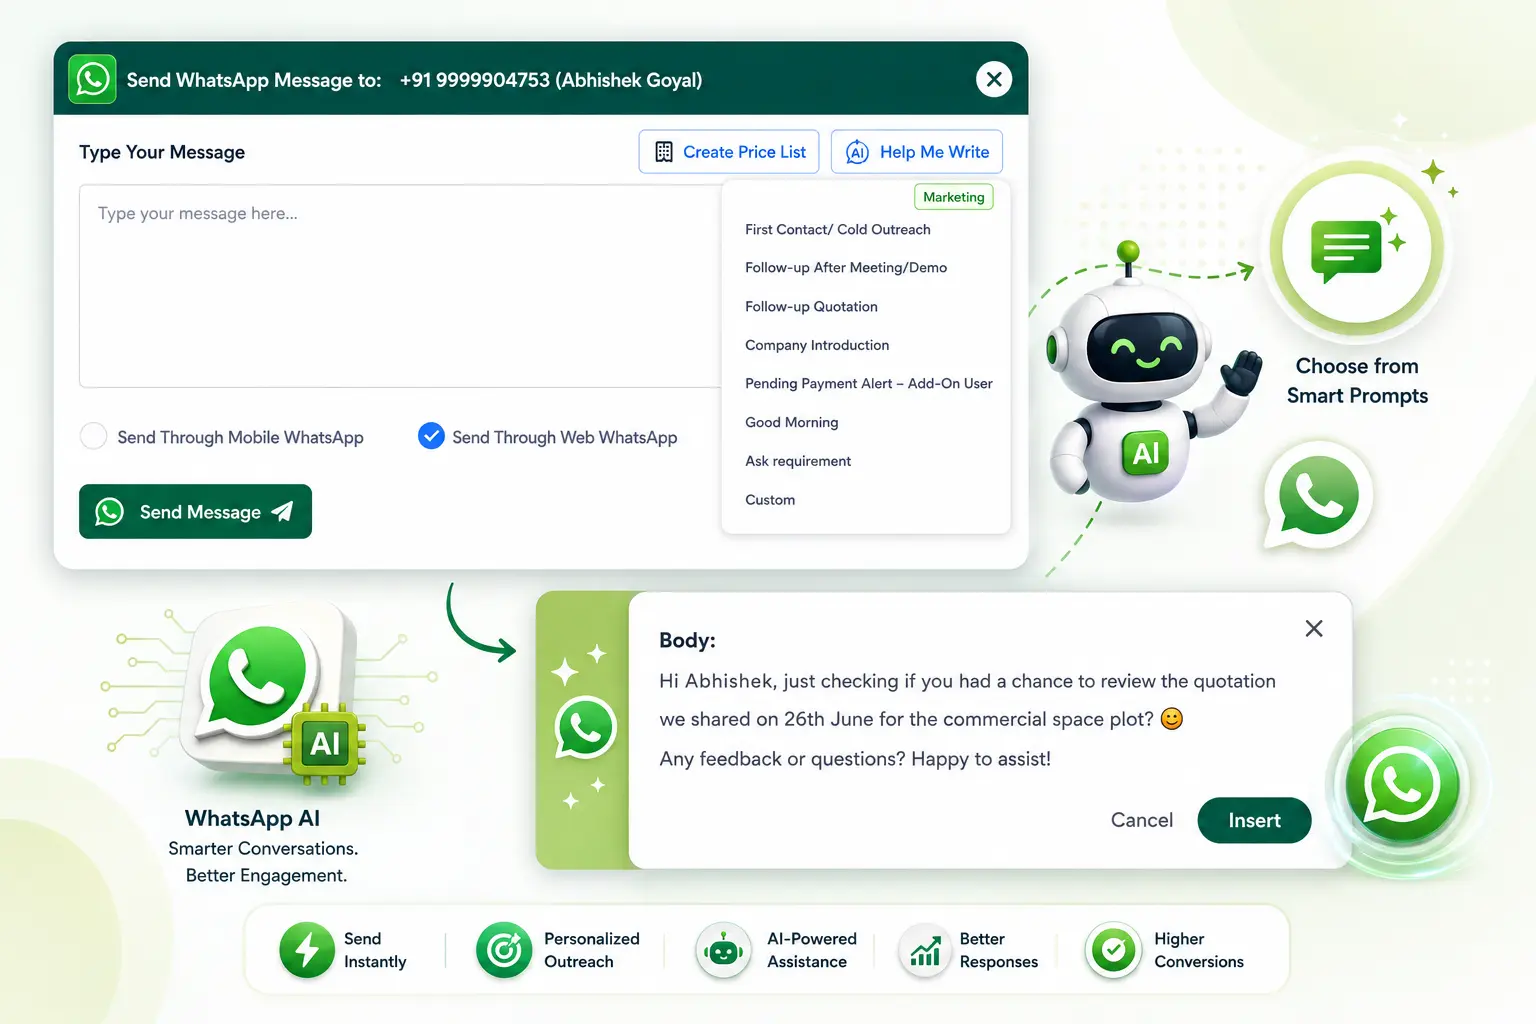The width and height of the screenshot is (1536, 1024).
Task: Select Send Through Mobile WhatsApp option
Action: [x=222, y=437]
